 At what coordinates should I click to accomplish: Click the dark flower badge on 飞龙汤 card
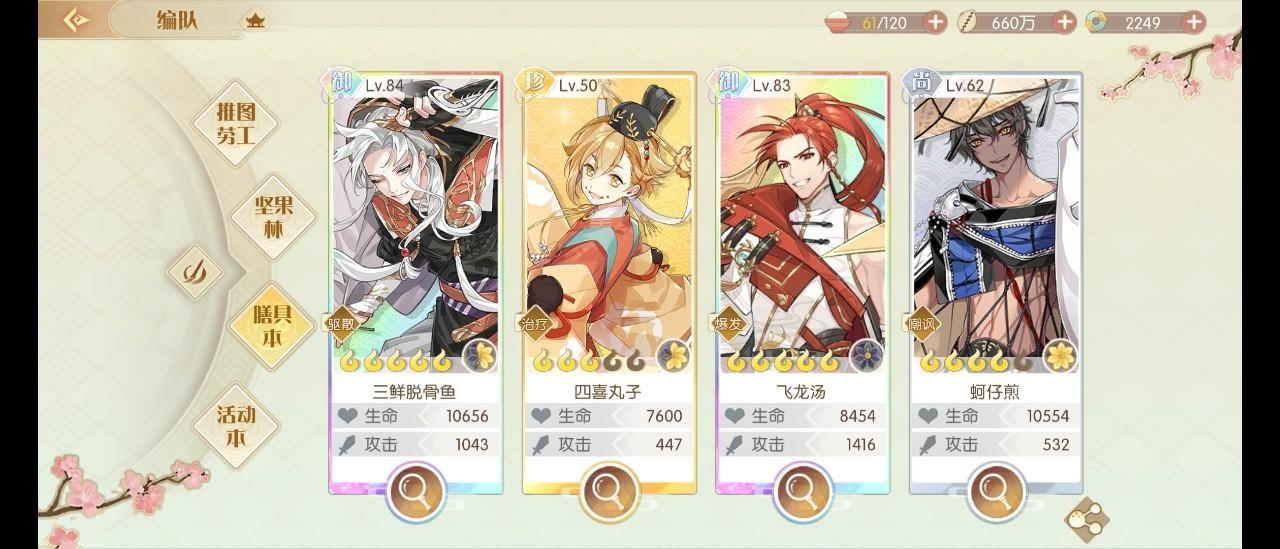click(866, 356)
